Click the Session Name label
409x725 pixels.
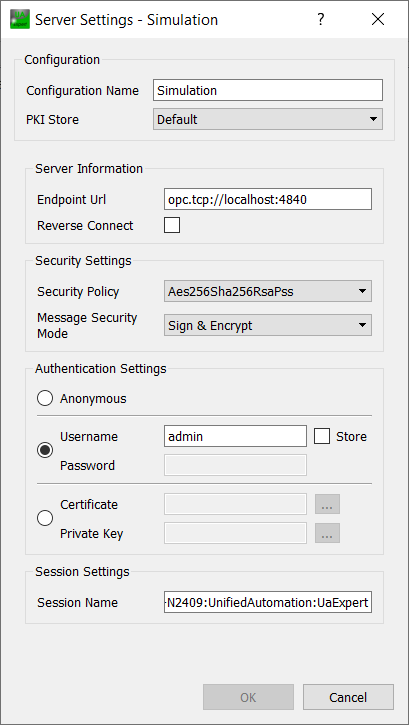(77, 602)
